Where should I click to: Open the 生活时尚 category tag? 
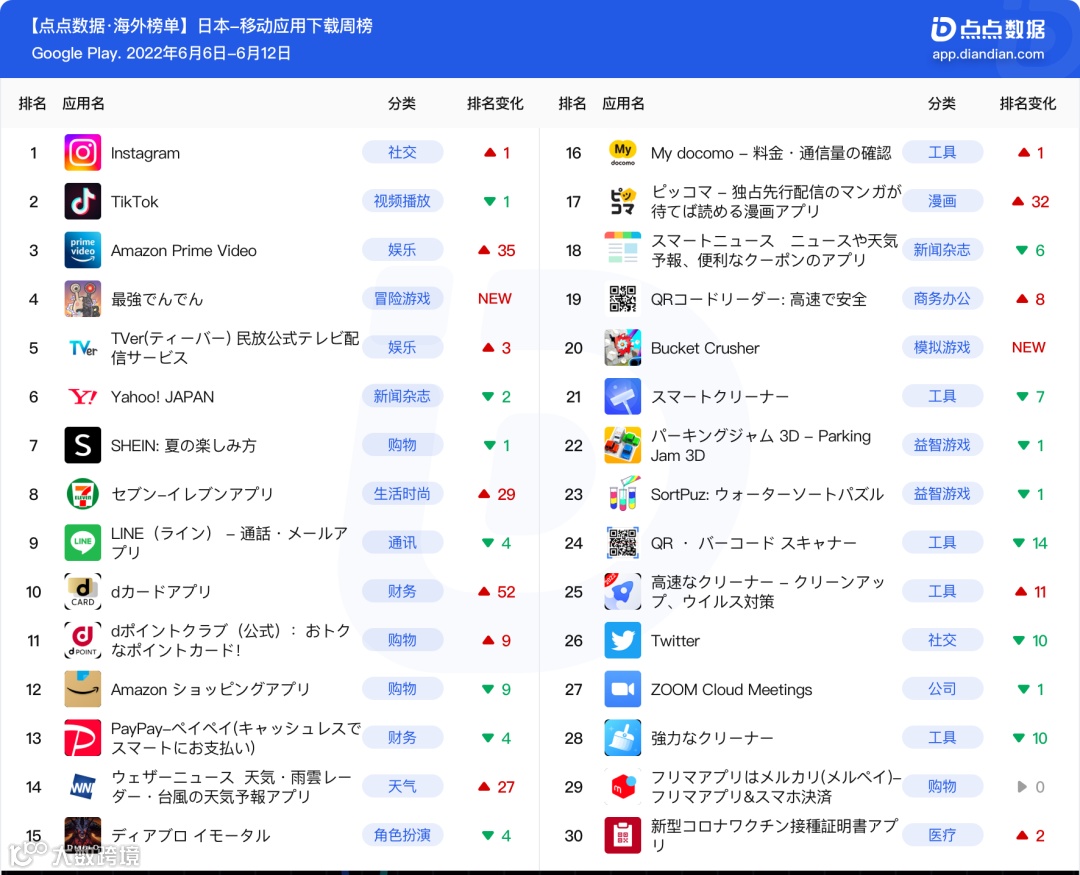[x=402, y=494]
